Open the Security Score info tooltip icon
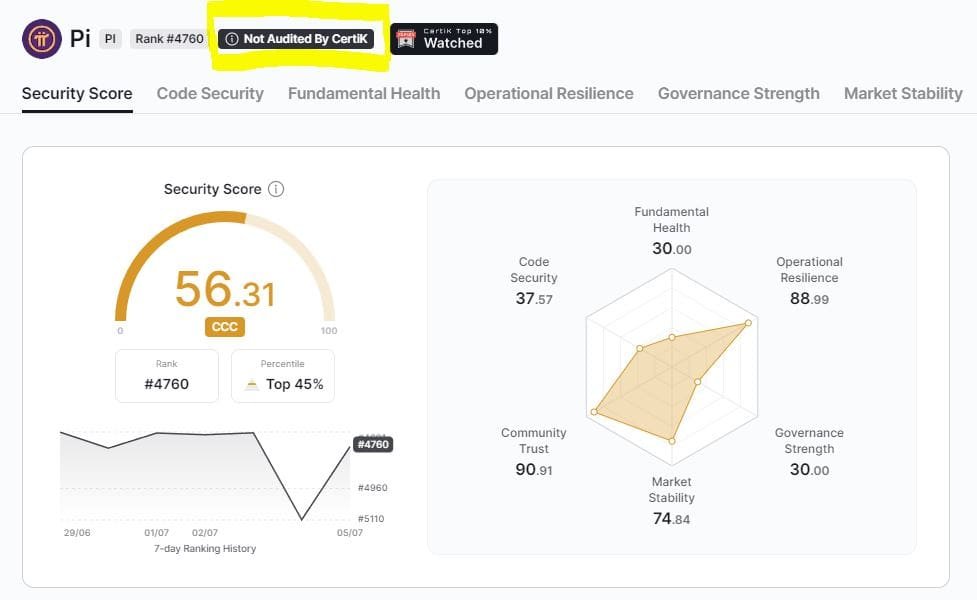Image resolution: width=977 pixels, height=600 pixels. (x=277, y=188)
